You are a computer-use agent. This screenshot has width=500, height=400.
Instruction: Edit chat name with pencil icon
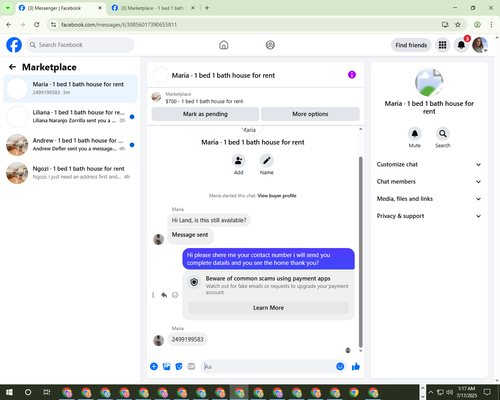point(267,161)
